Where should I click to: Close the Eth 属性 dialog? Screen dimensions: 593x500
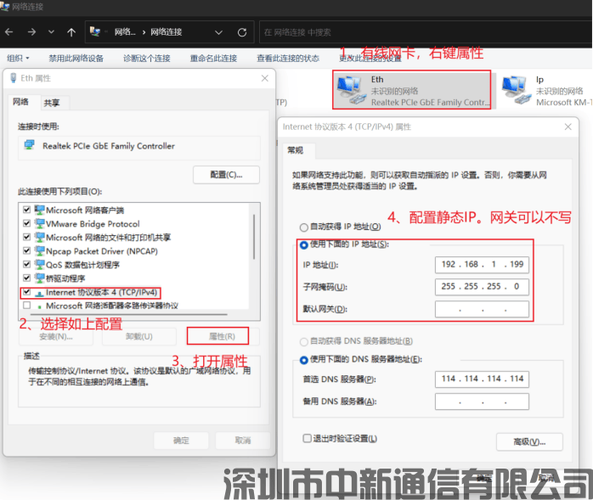265,78
